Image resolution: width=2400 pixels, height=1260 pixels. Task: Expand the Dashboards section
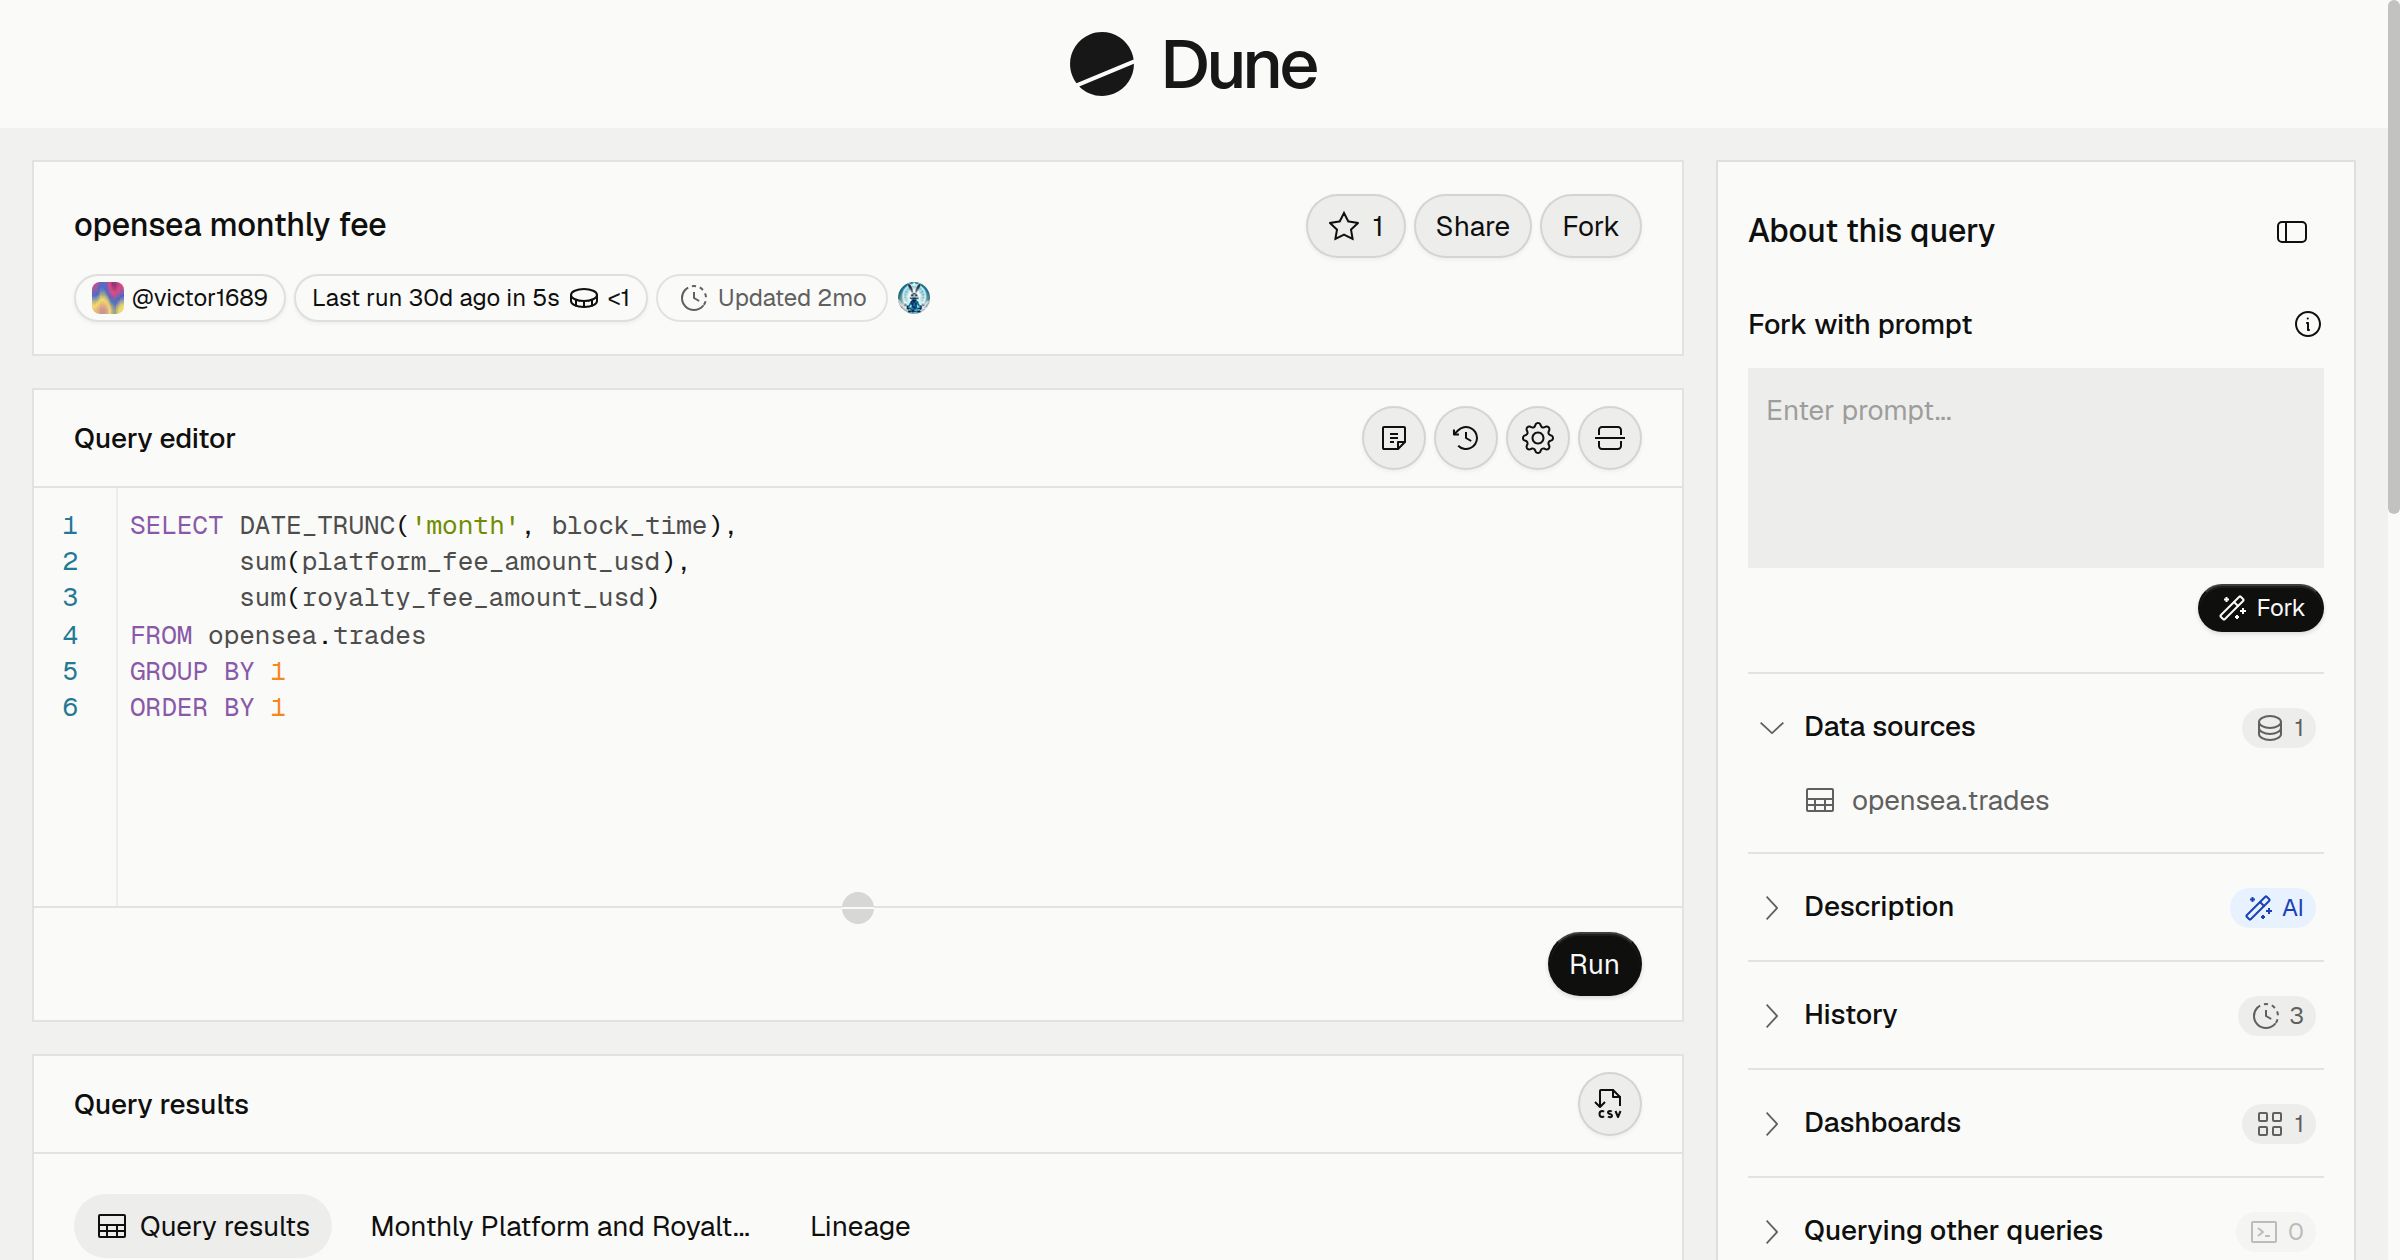(x=1771, y=1123)
